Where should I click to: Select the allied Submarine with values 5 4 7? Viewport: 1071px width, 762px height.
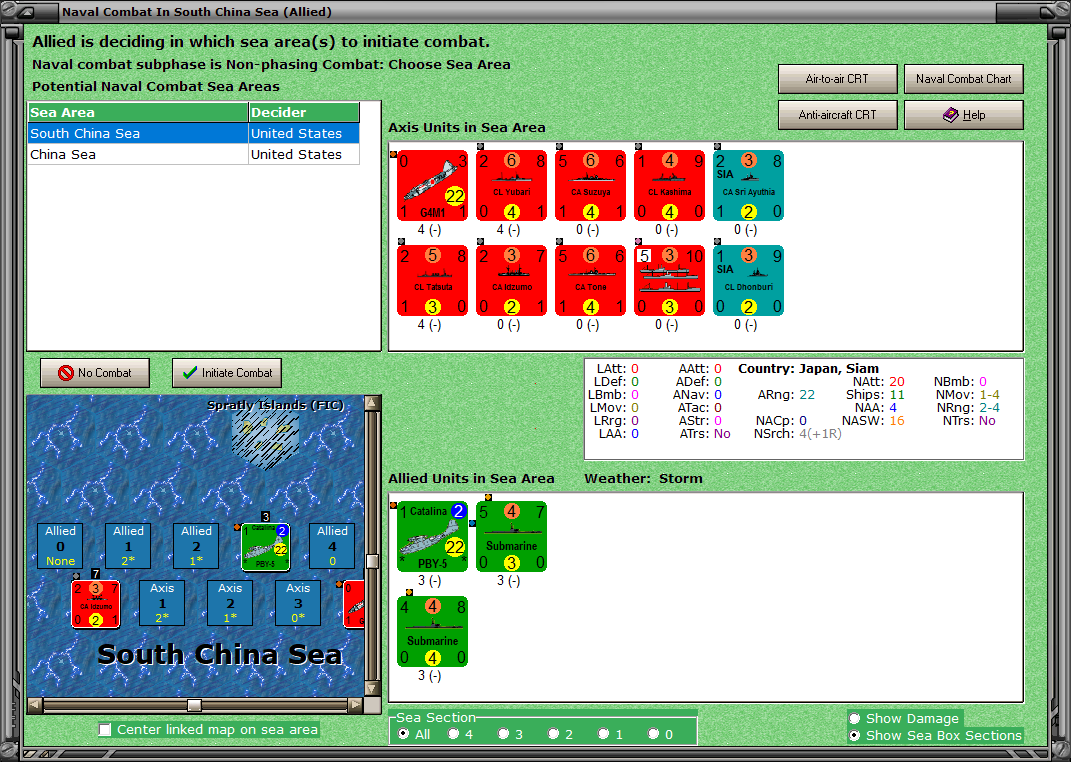coord(512,537)
